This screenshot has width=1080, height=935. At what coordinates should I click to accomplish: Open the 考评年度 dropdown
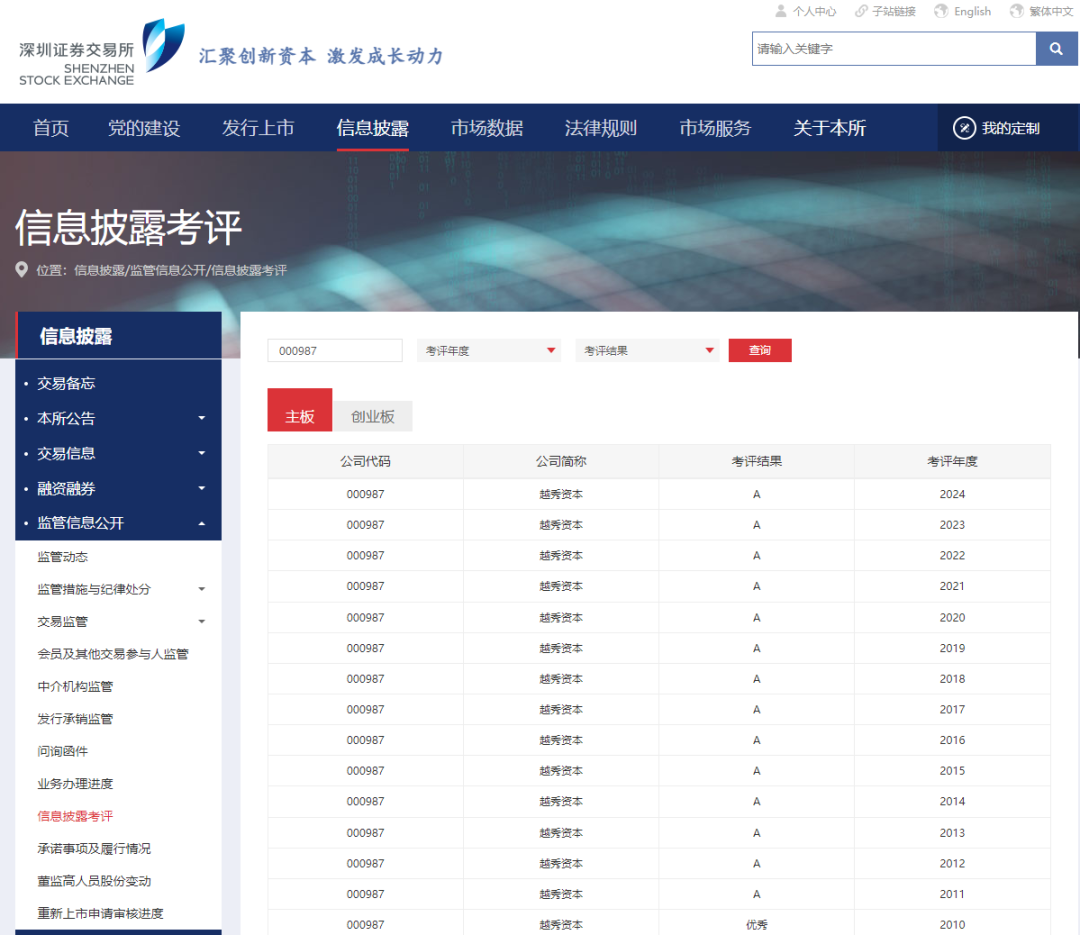tap(489, 351)
